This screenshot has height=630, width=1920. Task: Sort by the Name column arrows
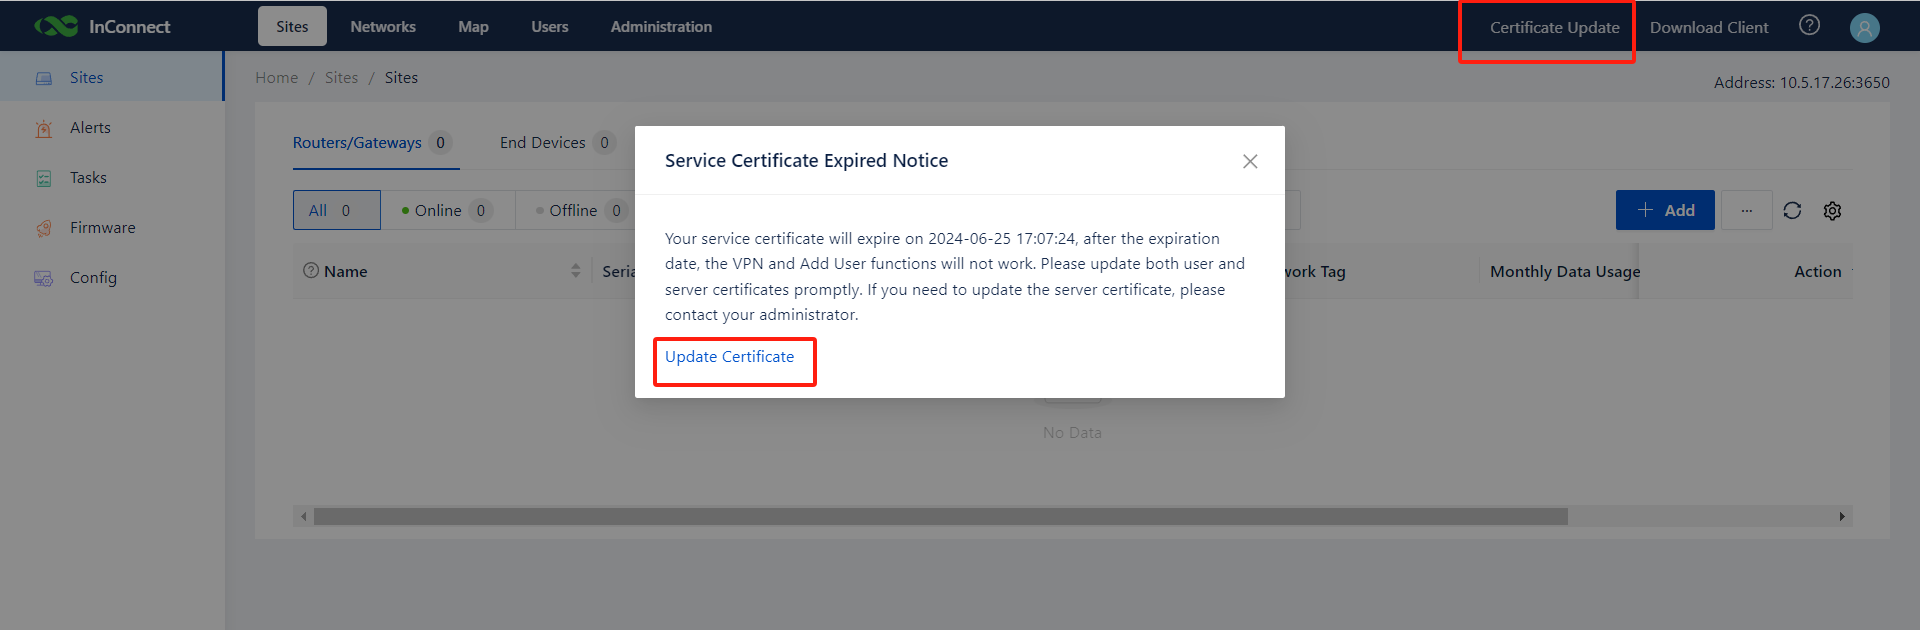click(575, 271)
